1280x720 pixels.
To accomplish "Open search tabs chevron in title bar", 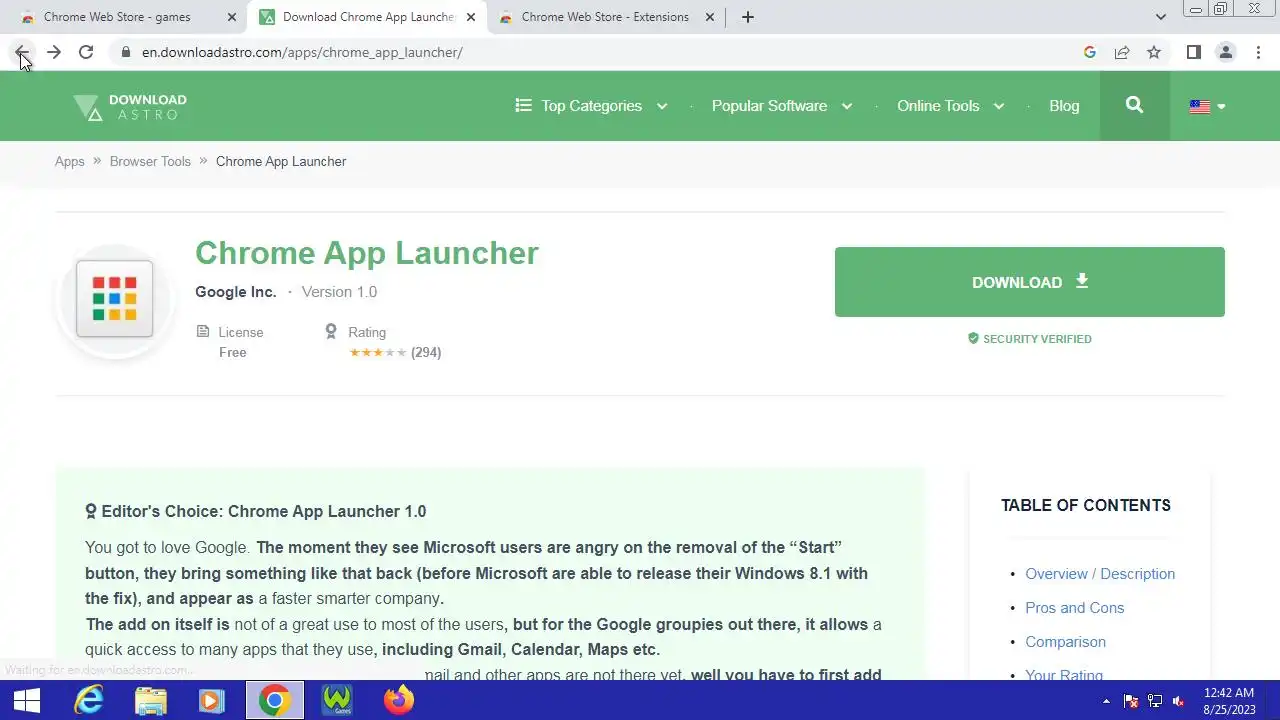I will point(1160,17).
